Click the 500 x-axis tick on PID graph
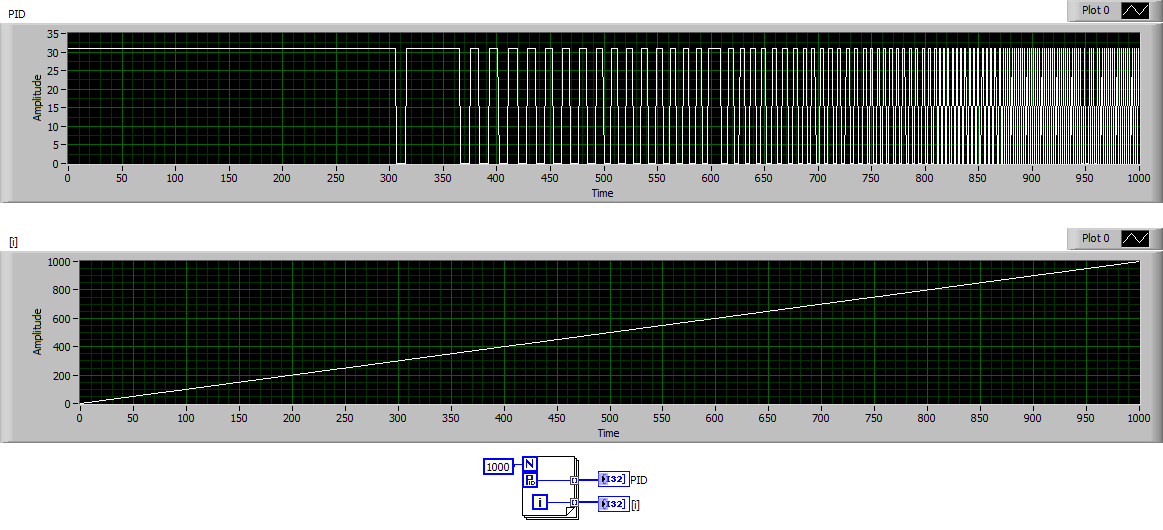This screenshot has height=530, width=1163. click(x=603, y=178)
